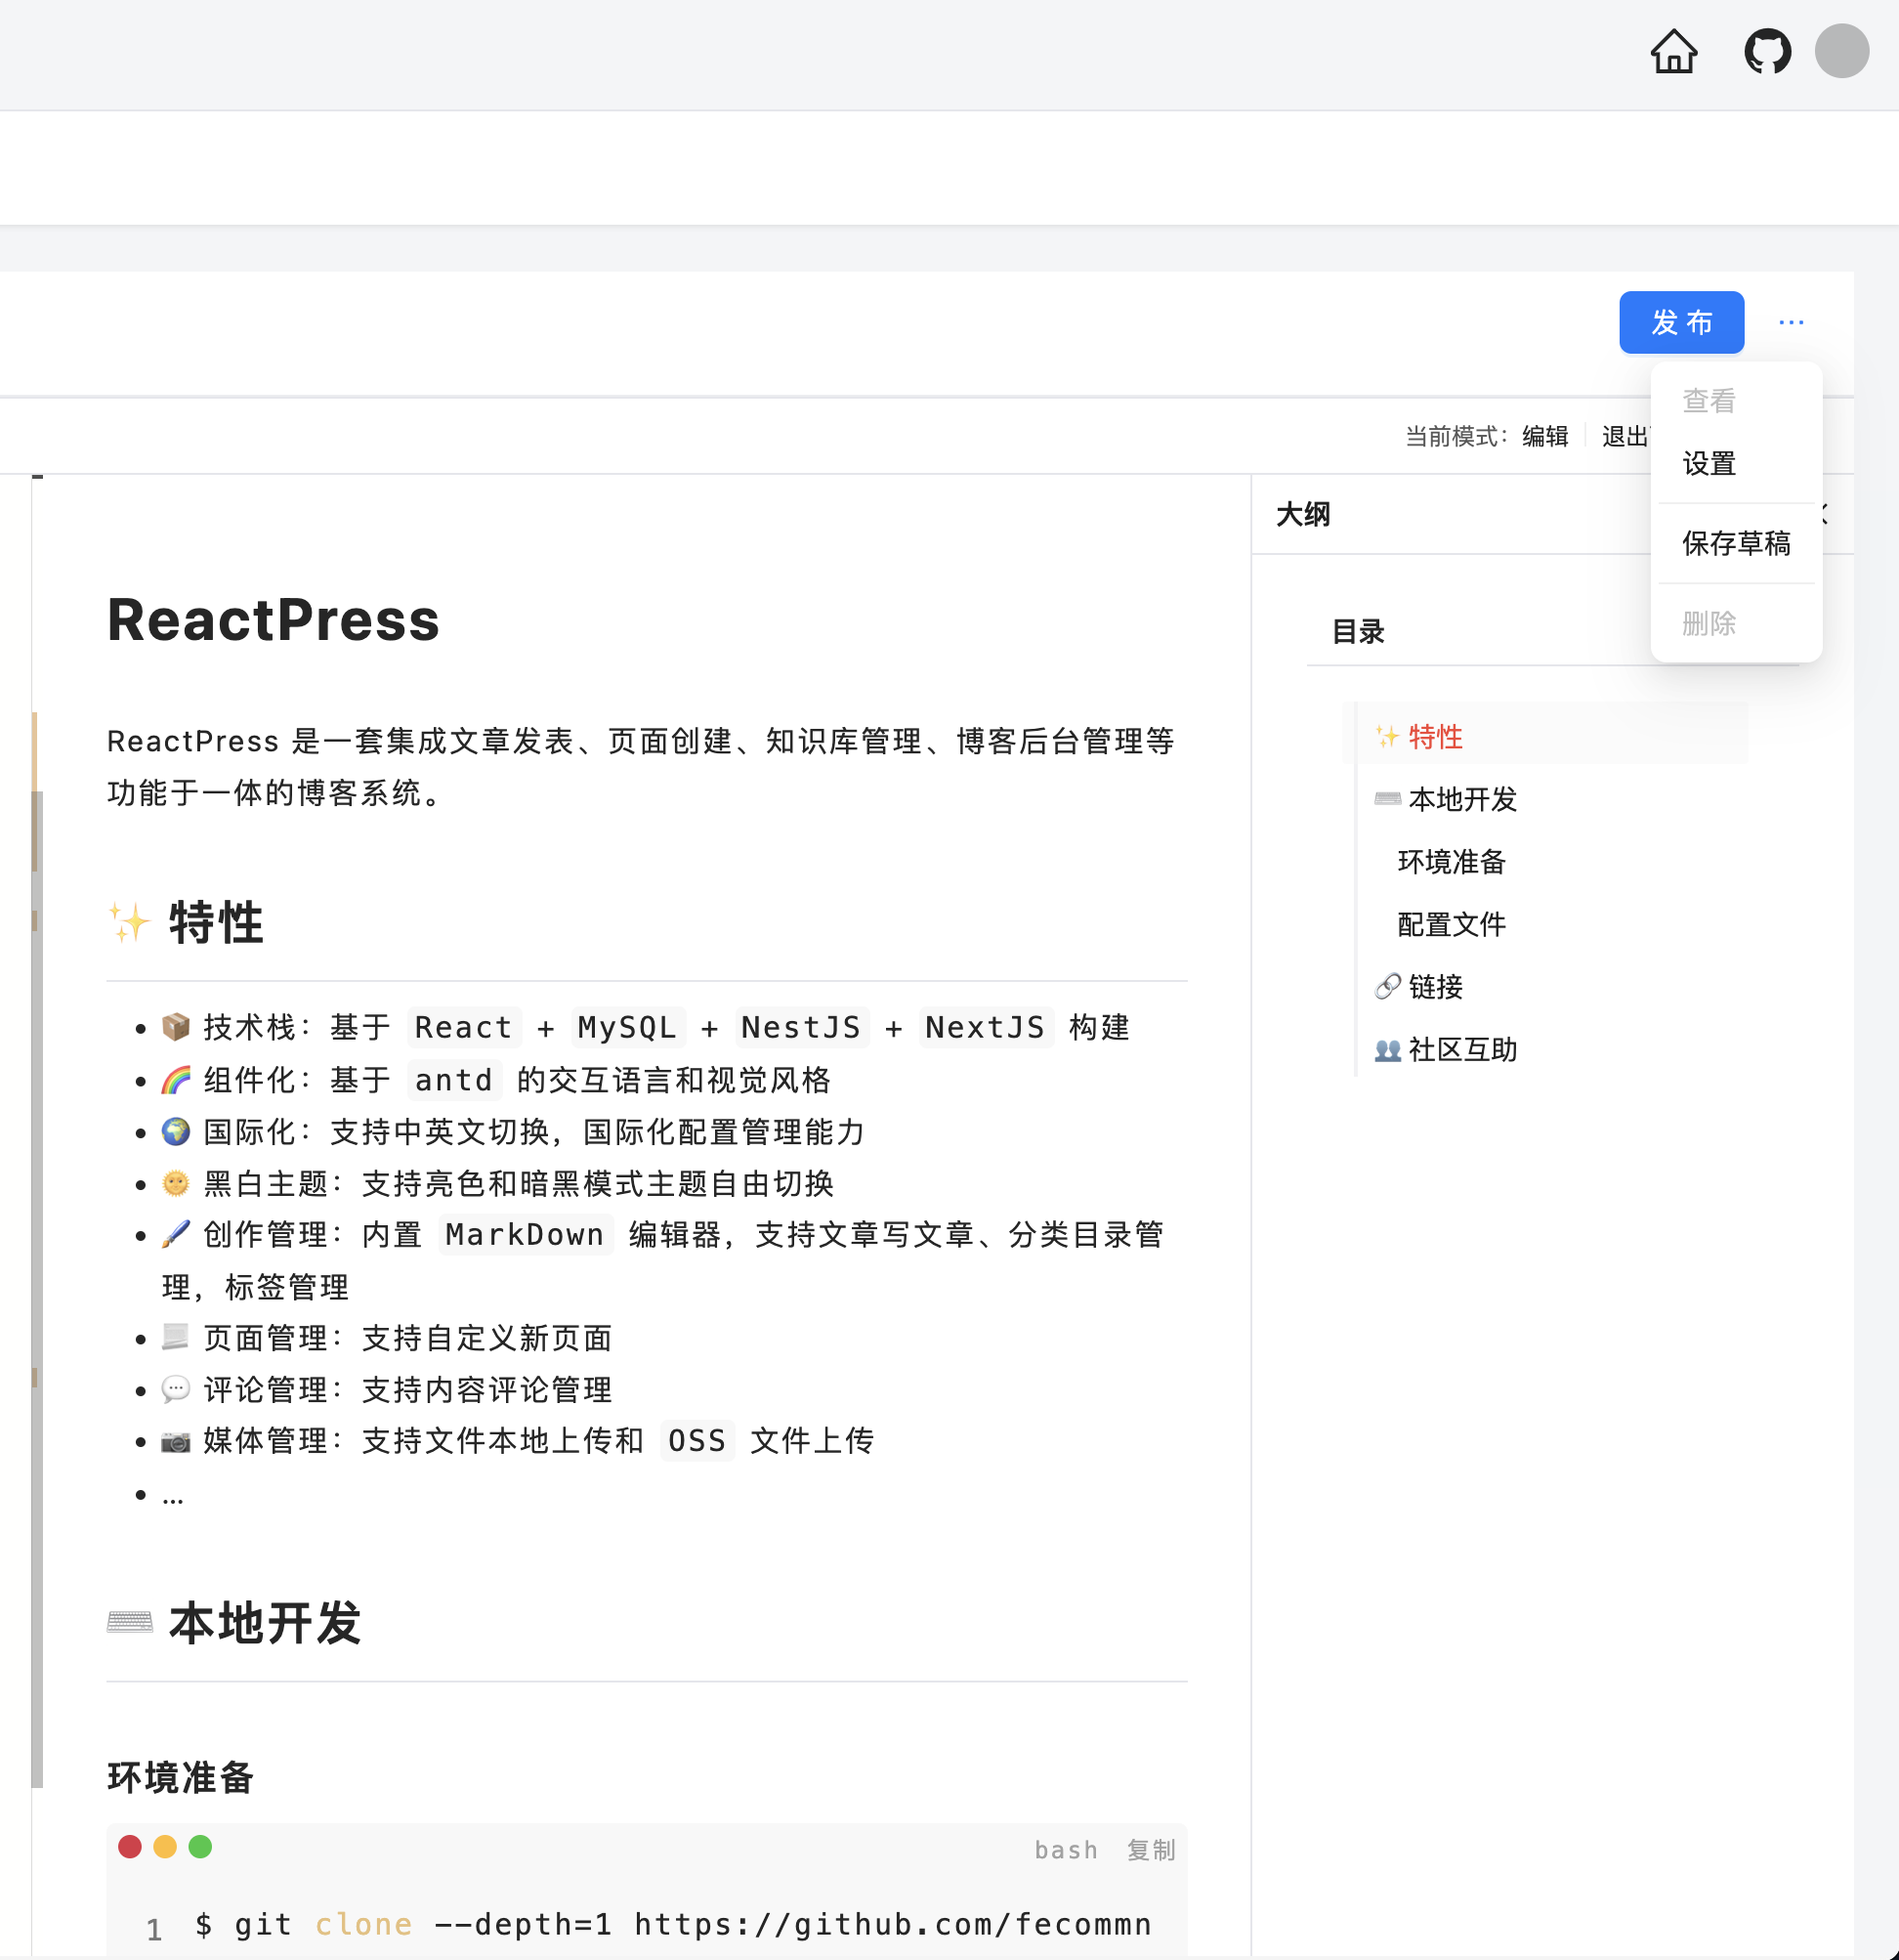This screenshot has height=1960, width=1899.
Task: Click the blue 发布 publish button
Action: [1681, 322]
